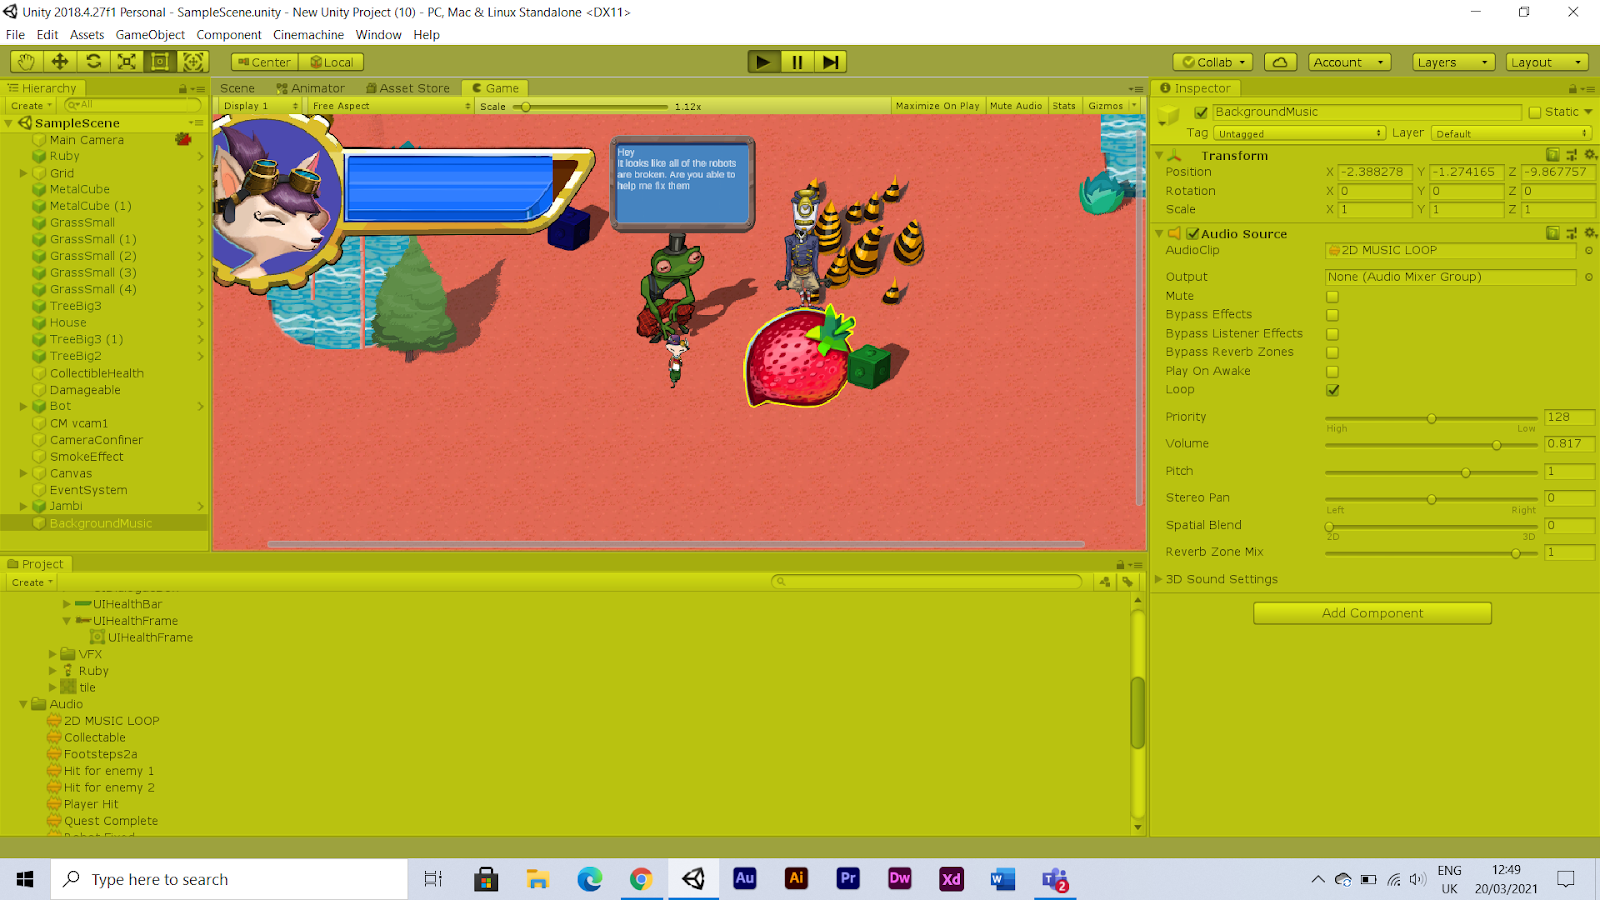This screenshot has width=1600, height=900.
Task: Open the Tag dropdown
Action: point(1300,133)
